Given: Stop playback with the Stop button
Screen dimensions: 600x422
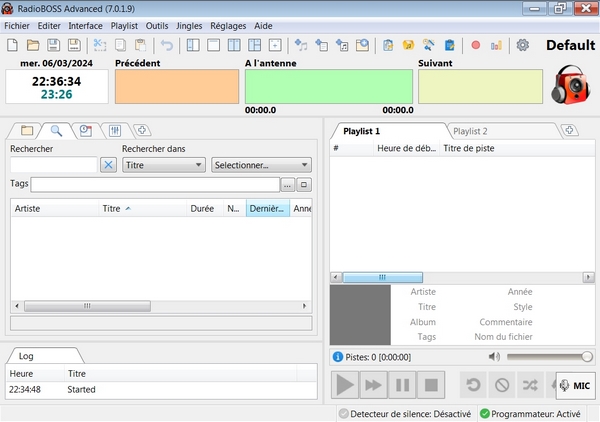Looking at the screenshot, I should (x=431, y=385).
